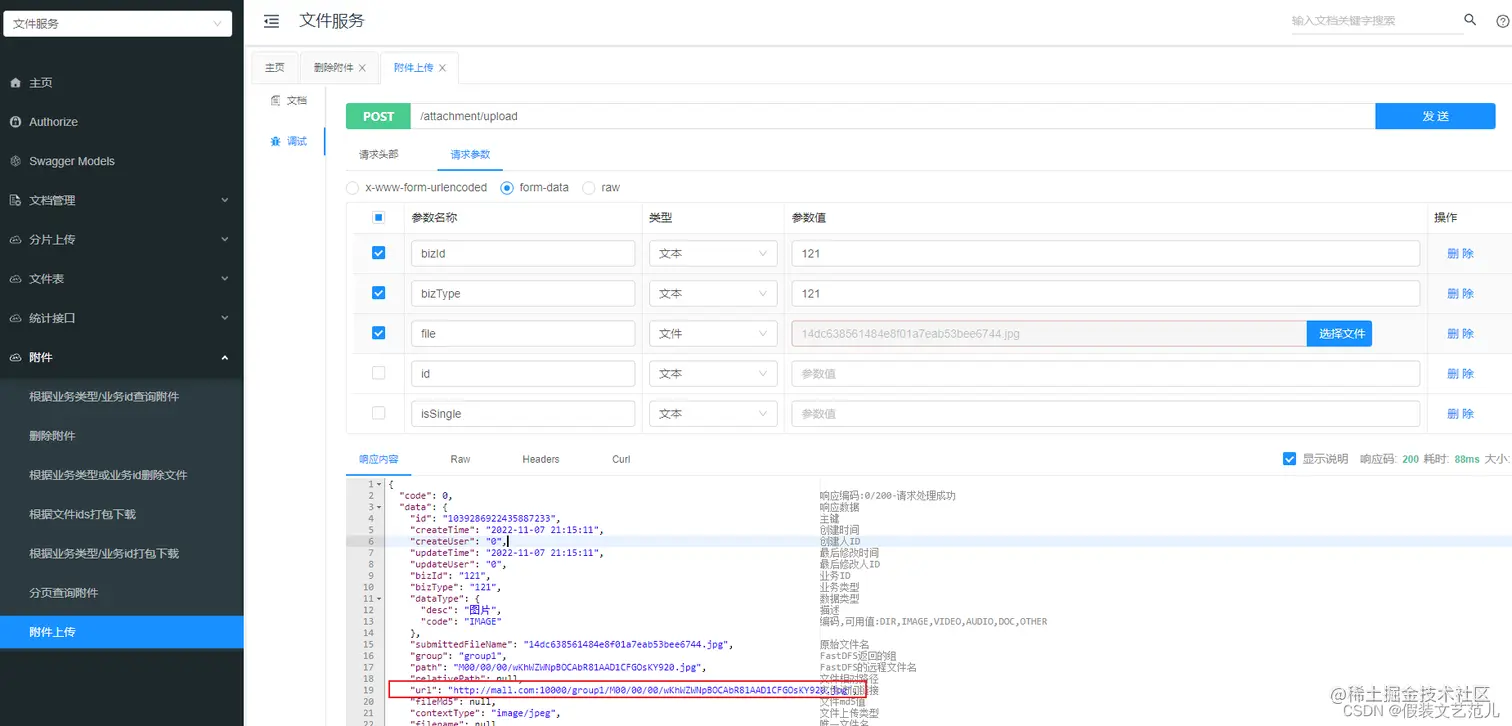Click the 附件 cloud icon

pos(15,357)
